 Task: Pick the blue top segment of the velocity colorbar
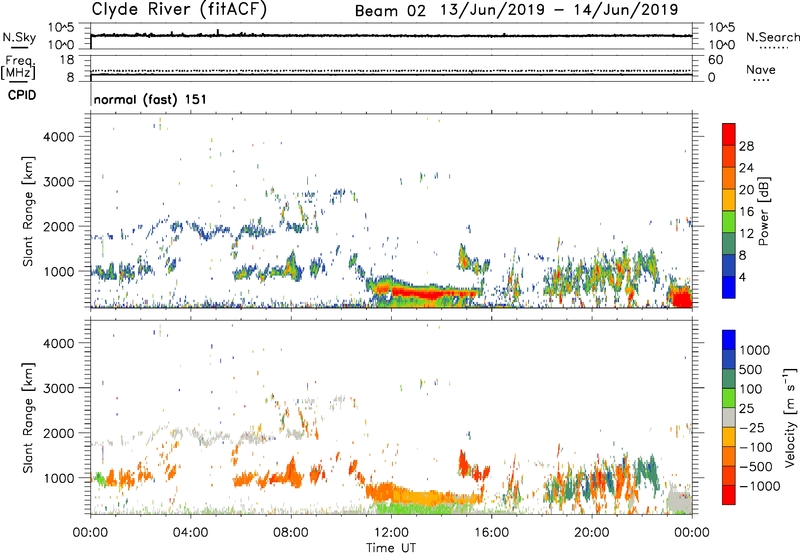(x=729, y=340)
